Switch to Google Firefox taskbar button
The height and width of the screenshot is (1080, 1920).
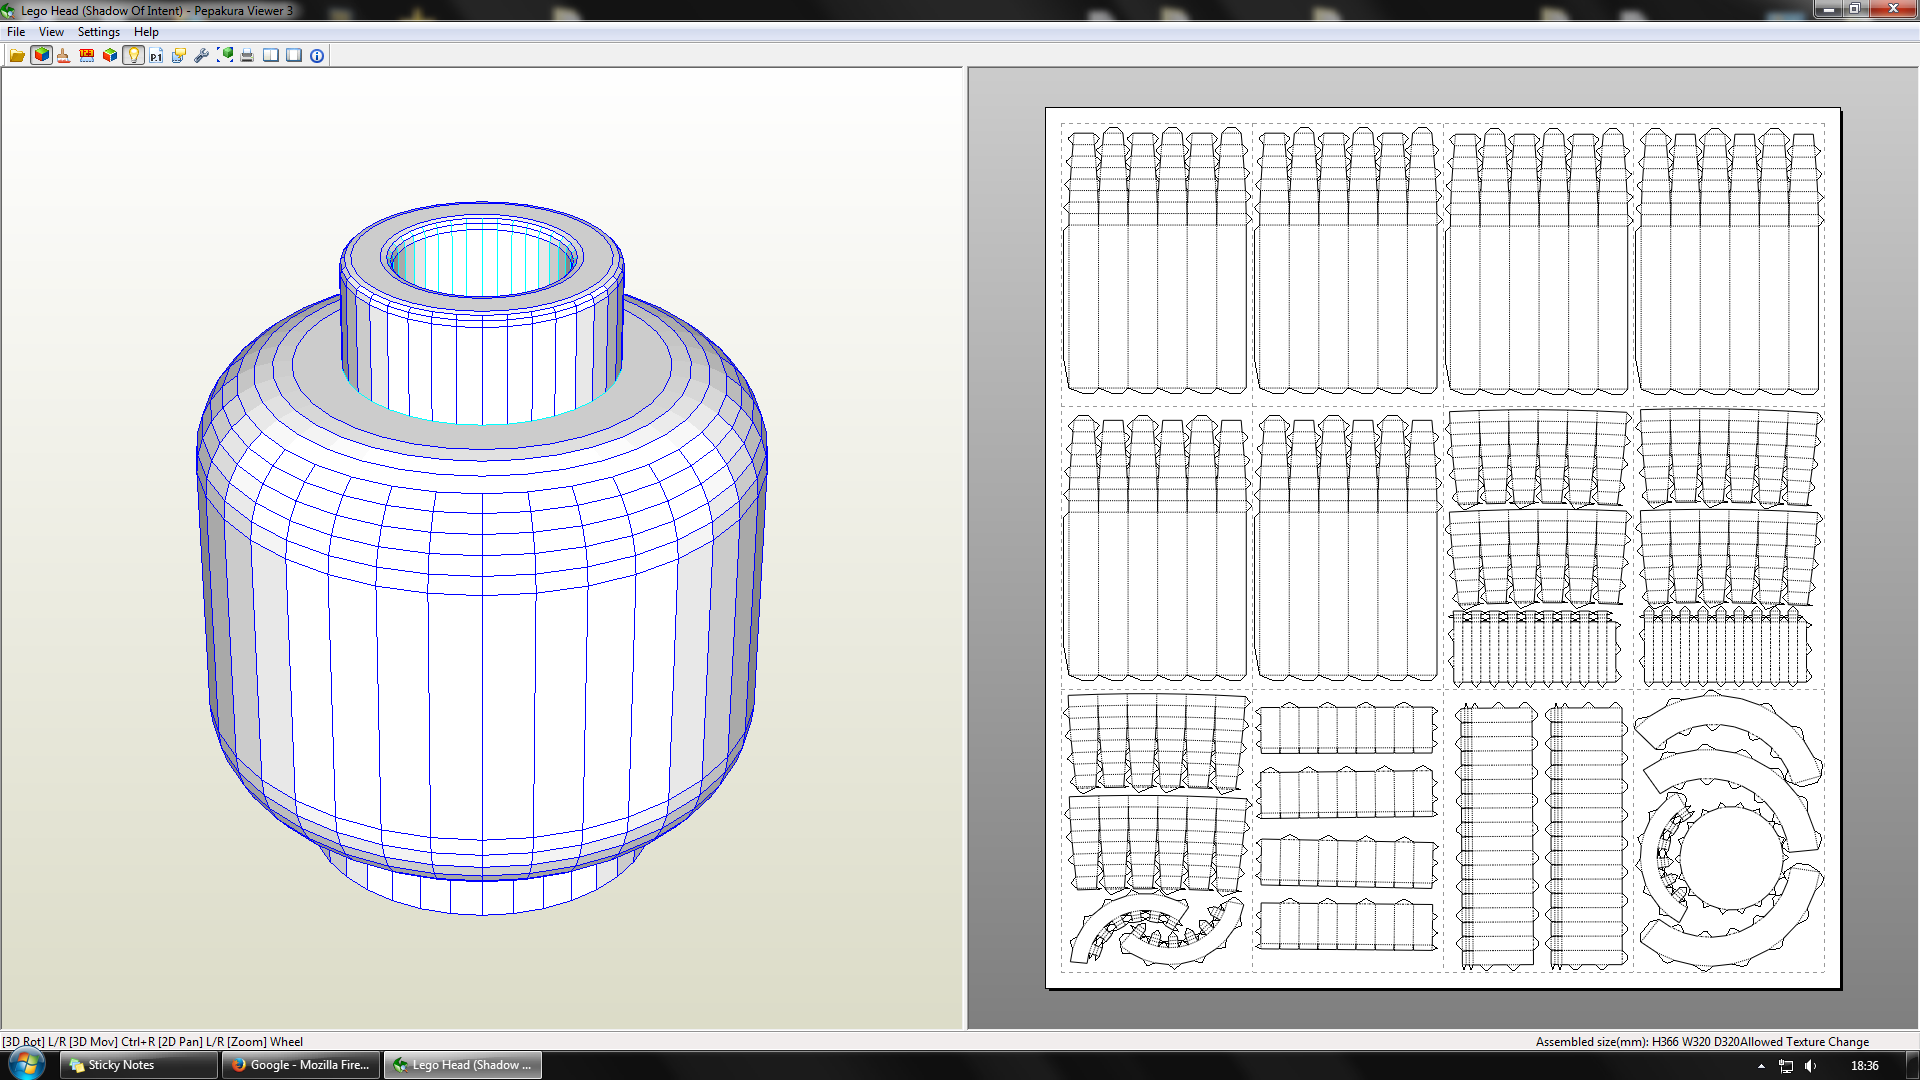(x=301, y=1065)
